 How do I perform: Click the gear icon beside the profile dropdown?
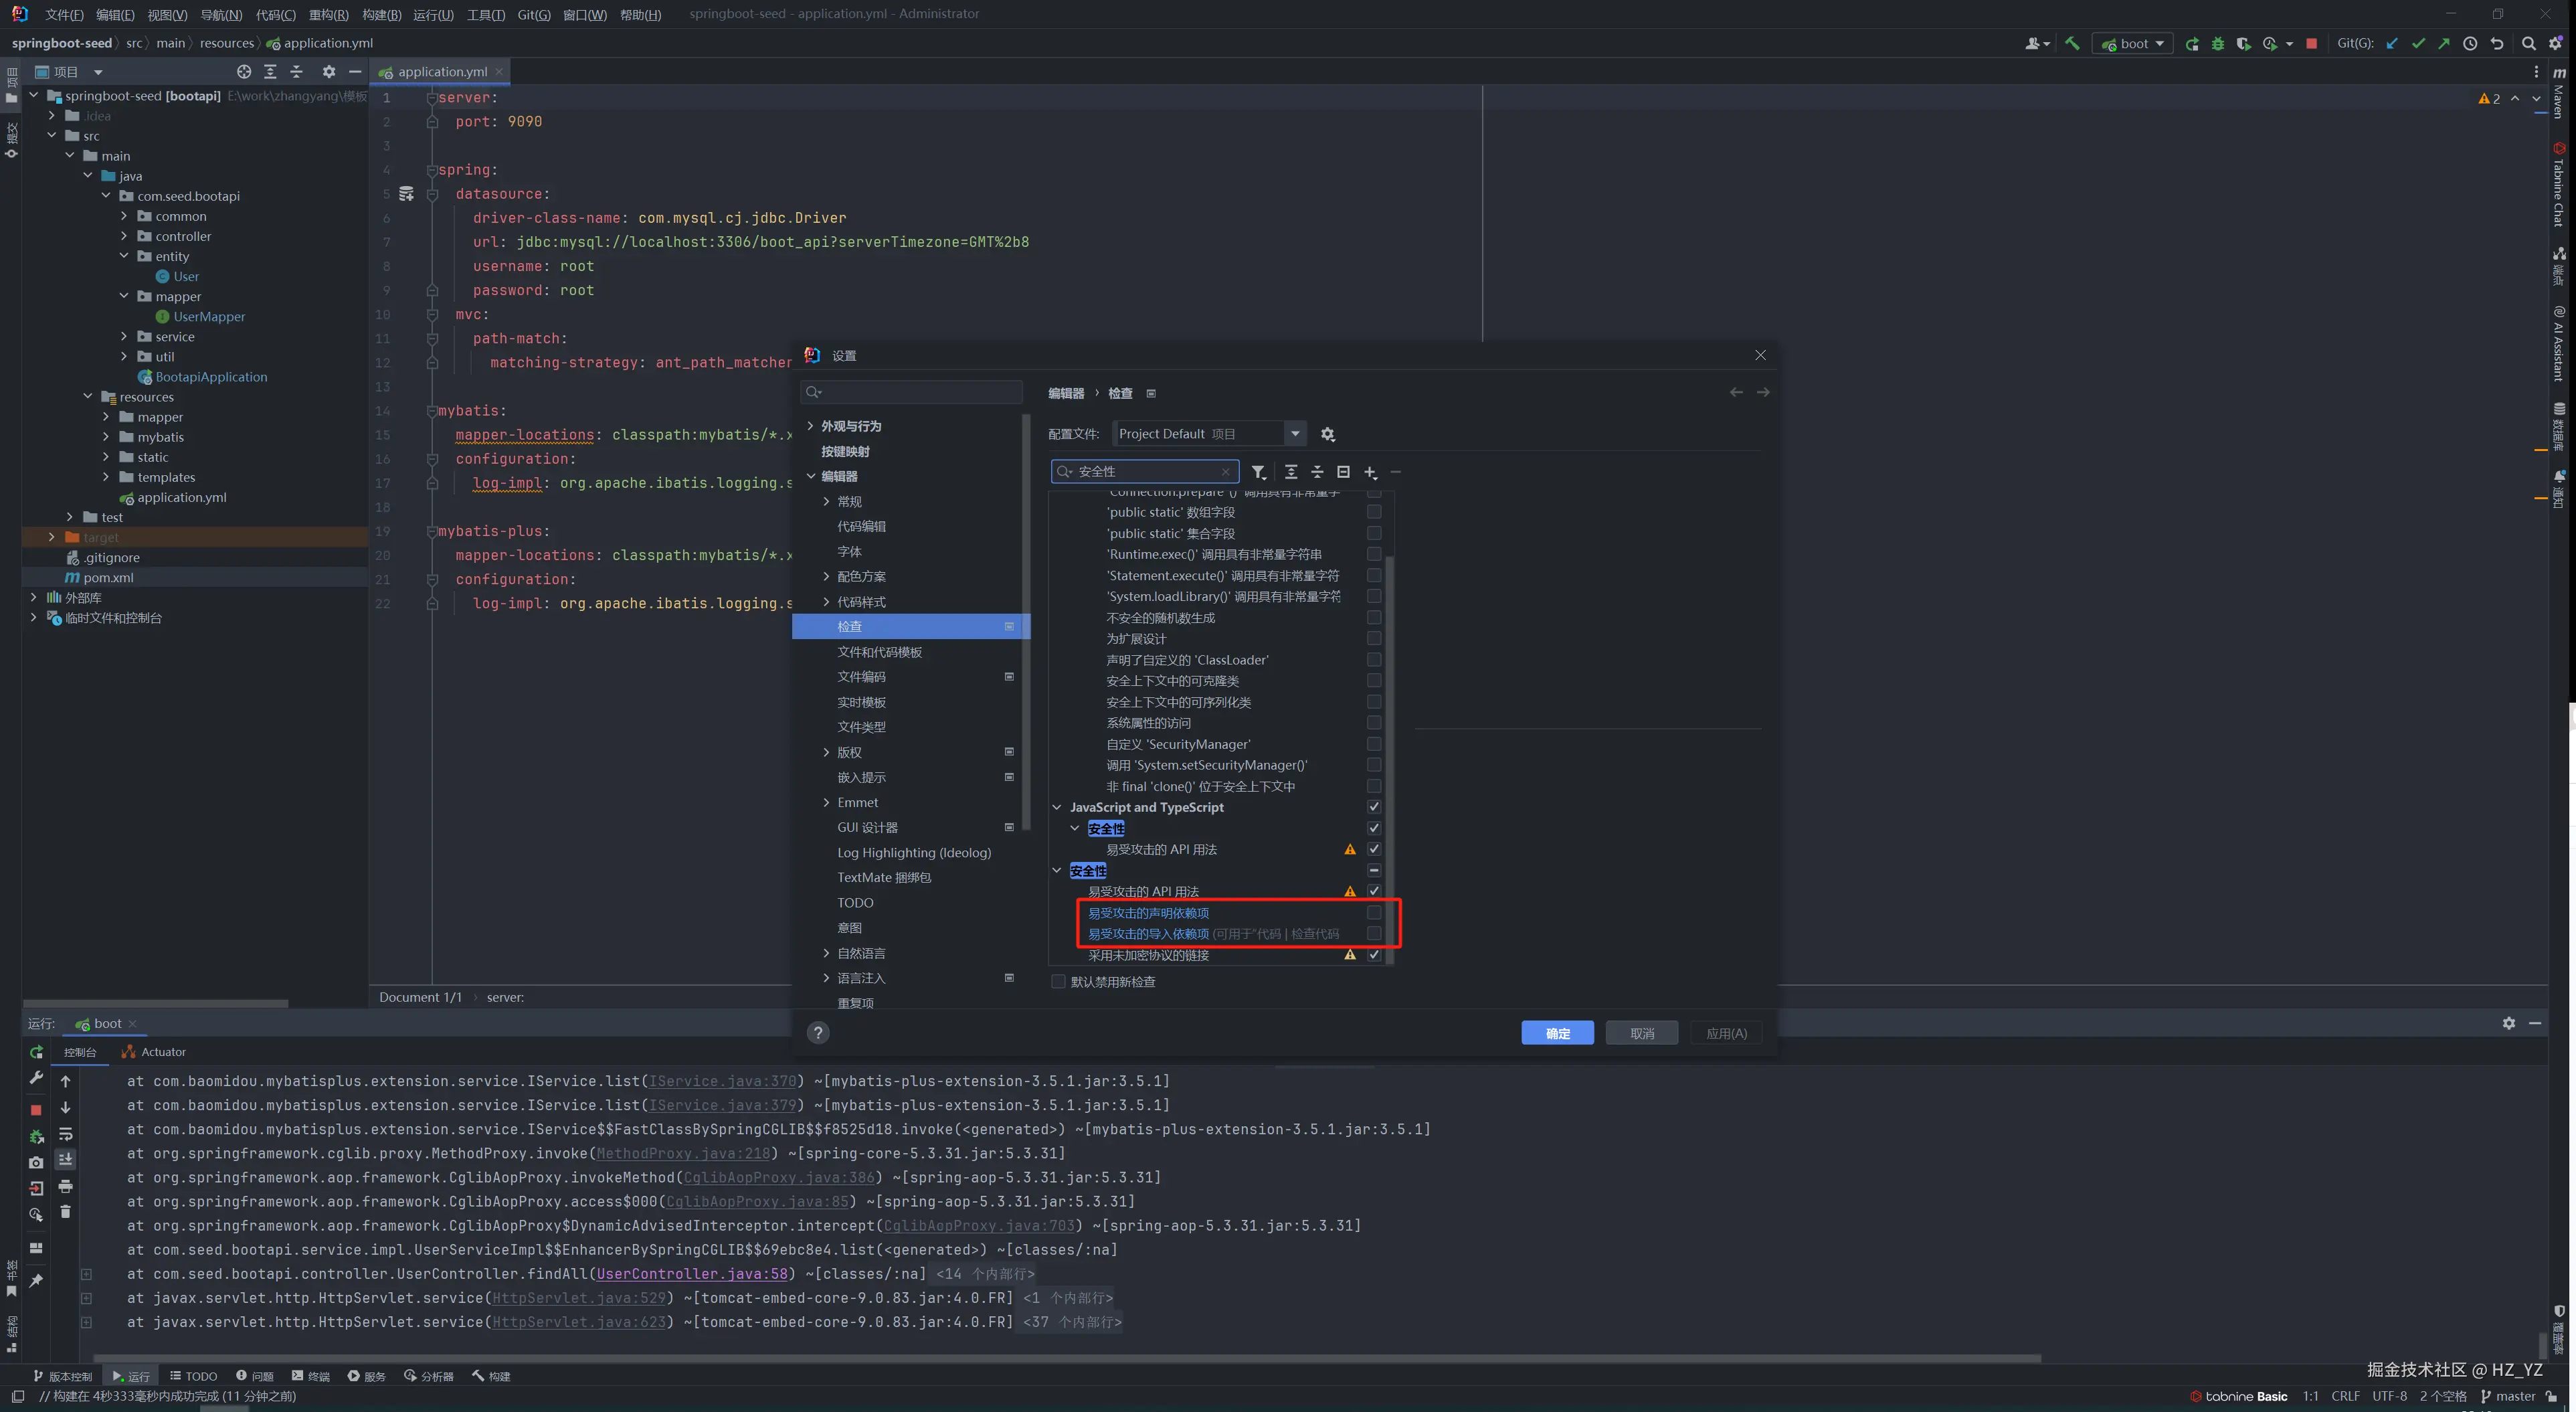[1327, 434]
